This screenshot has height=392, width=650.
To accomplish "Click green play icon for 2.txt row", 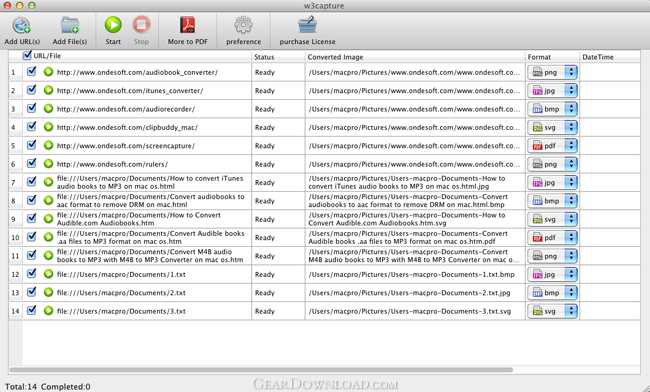I will (x=49, y=293).
